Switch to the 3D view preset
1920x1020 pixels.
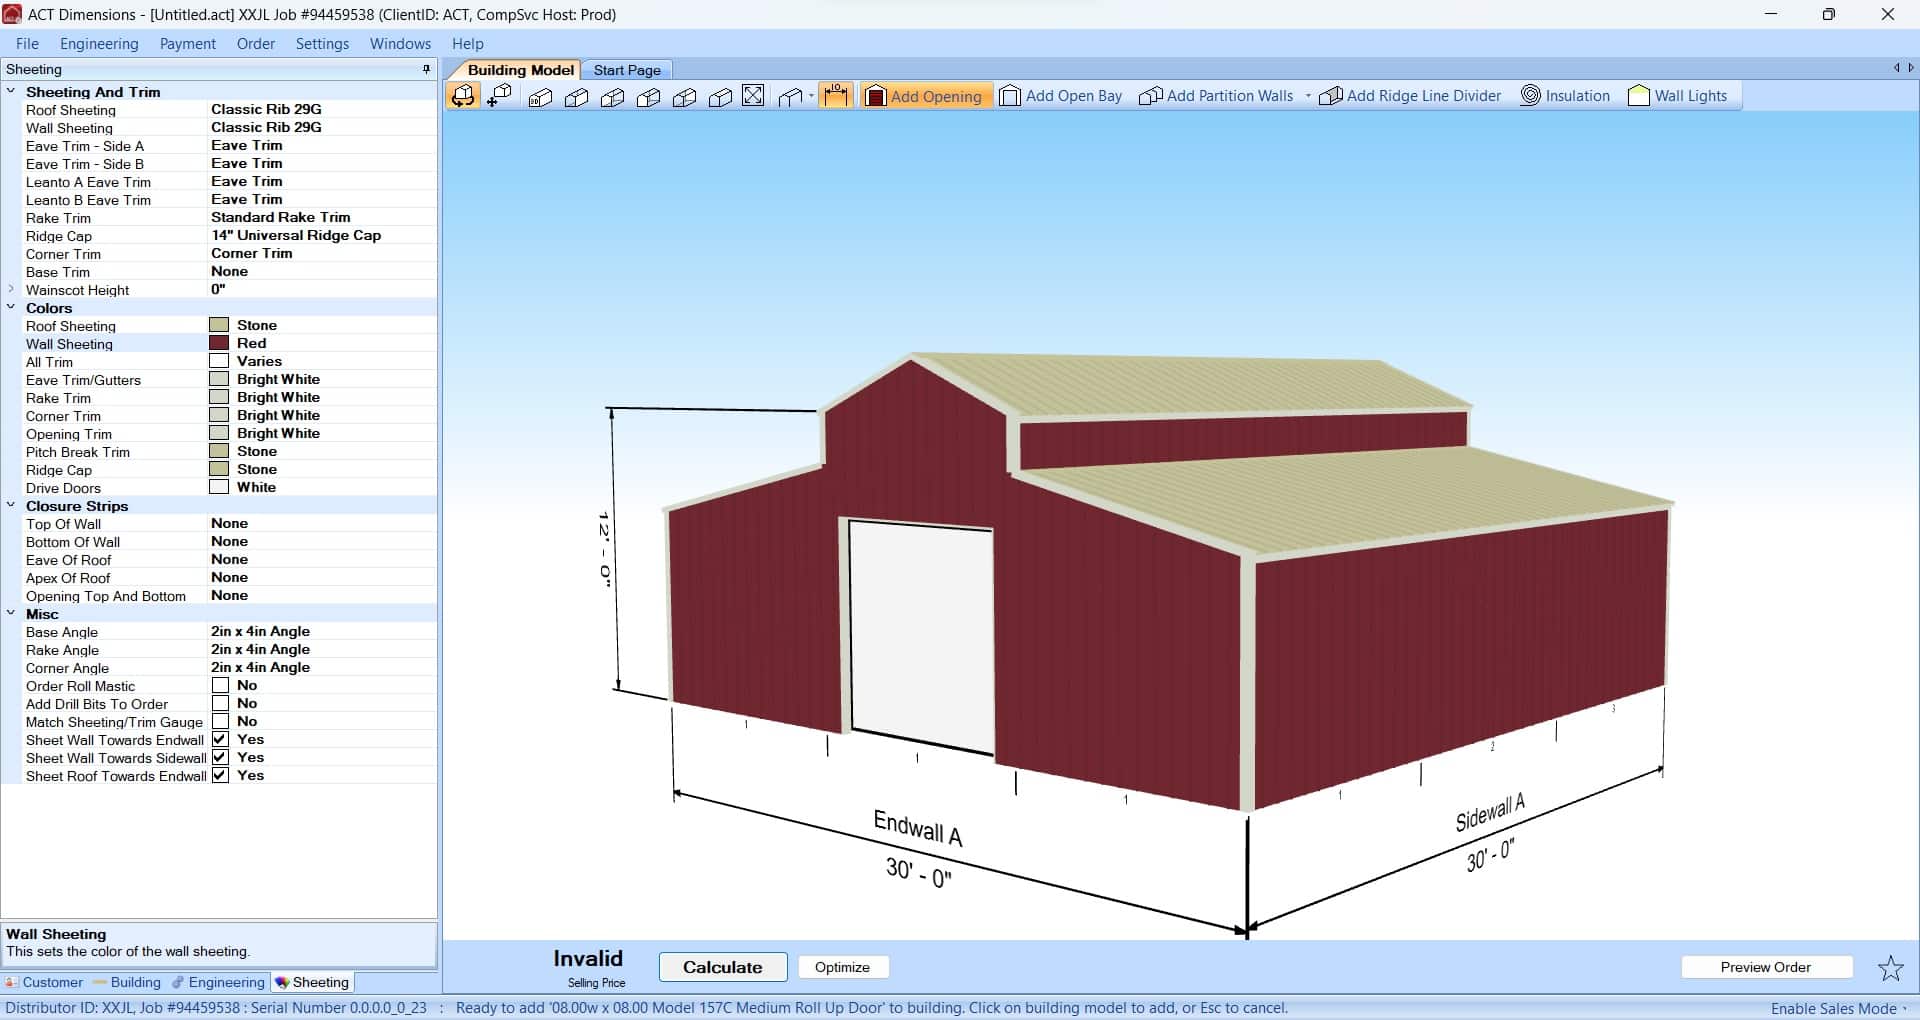541,97
